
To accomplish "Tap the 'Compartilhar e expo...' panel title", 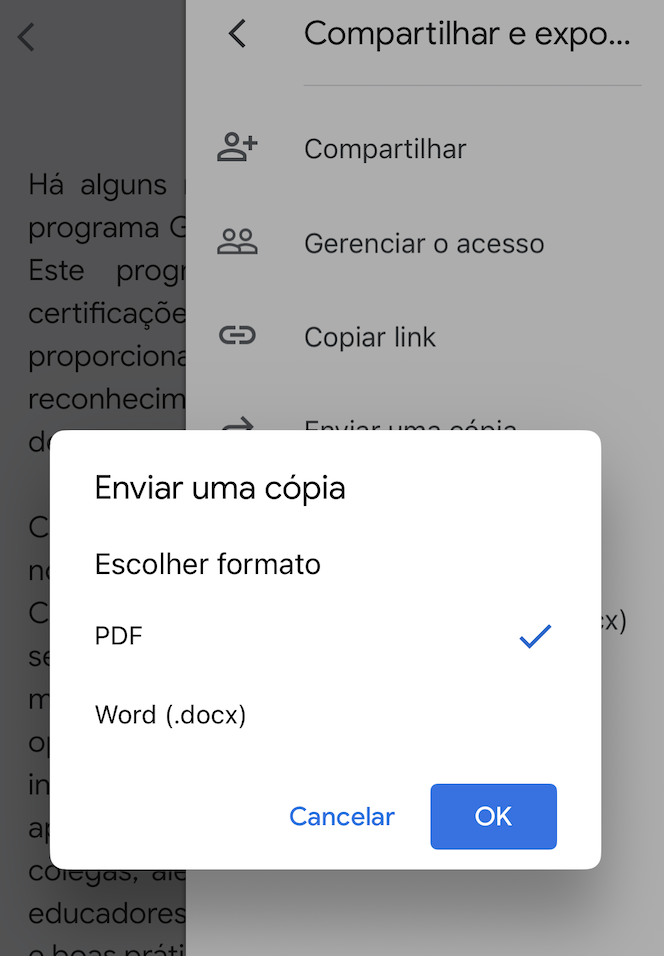I will pos(467,34).
